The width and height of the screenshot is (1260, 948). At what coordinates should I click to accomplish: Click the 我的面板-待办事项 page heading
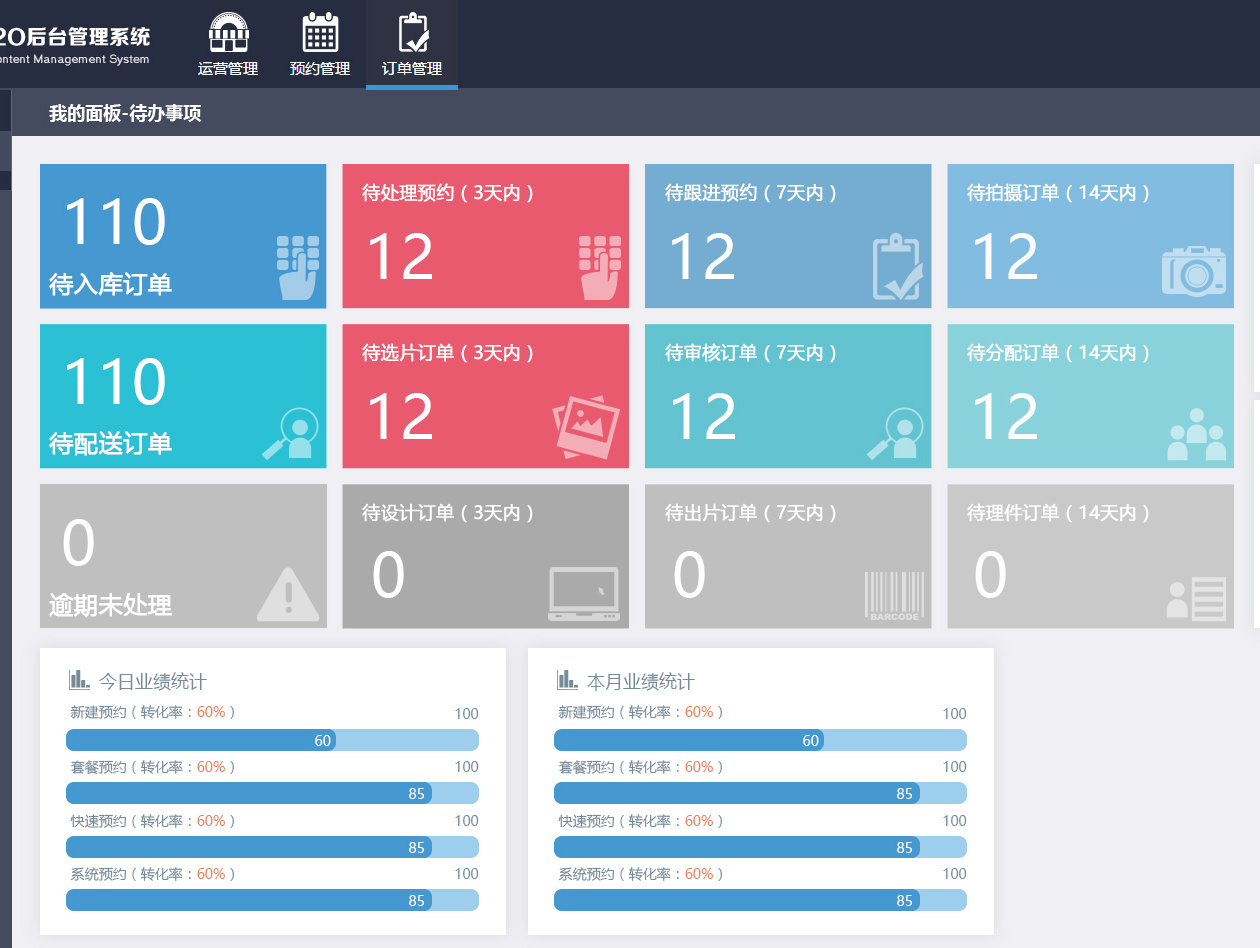tap(125, 114)
